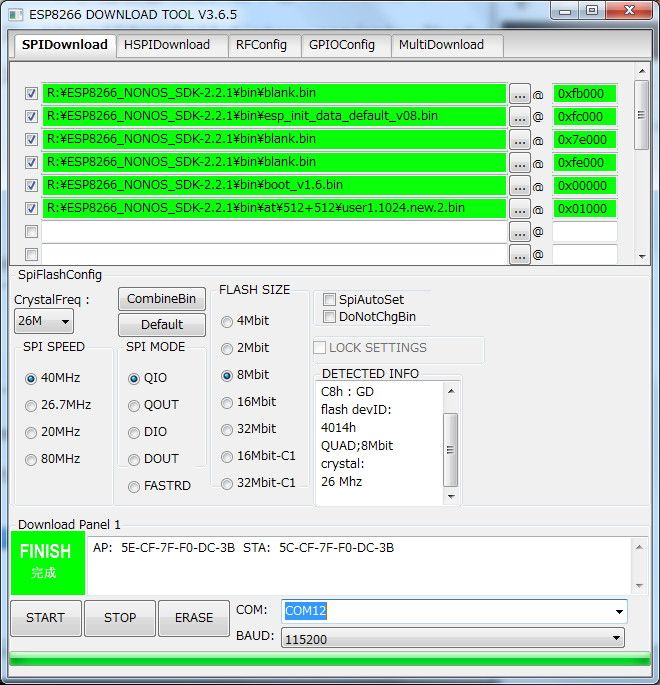Image resolution: width=660 pixels, height=685 pixels.
Task: Browse file for boot_v1.6.bin row
Action: [x=519, y=186]
